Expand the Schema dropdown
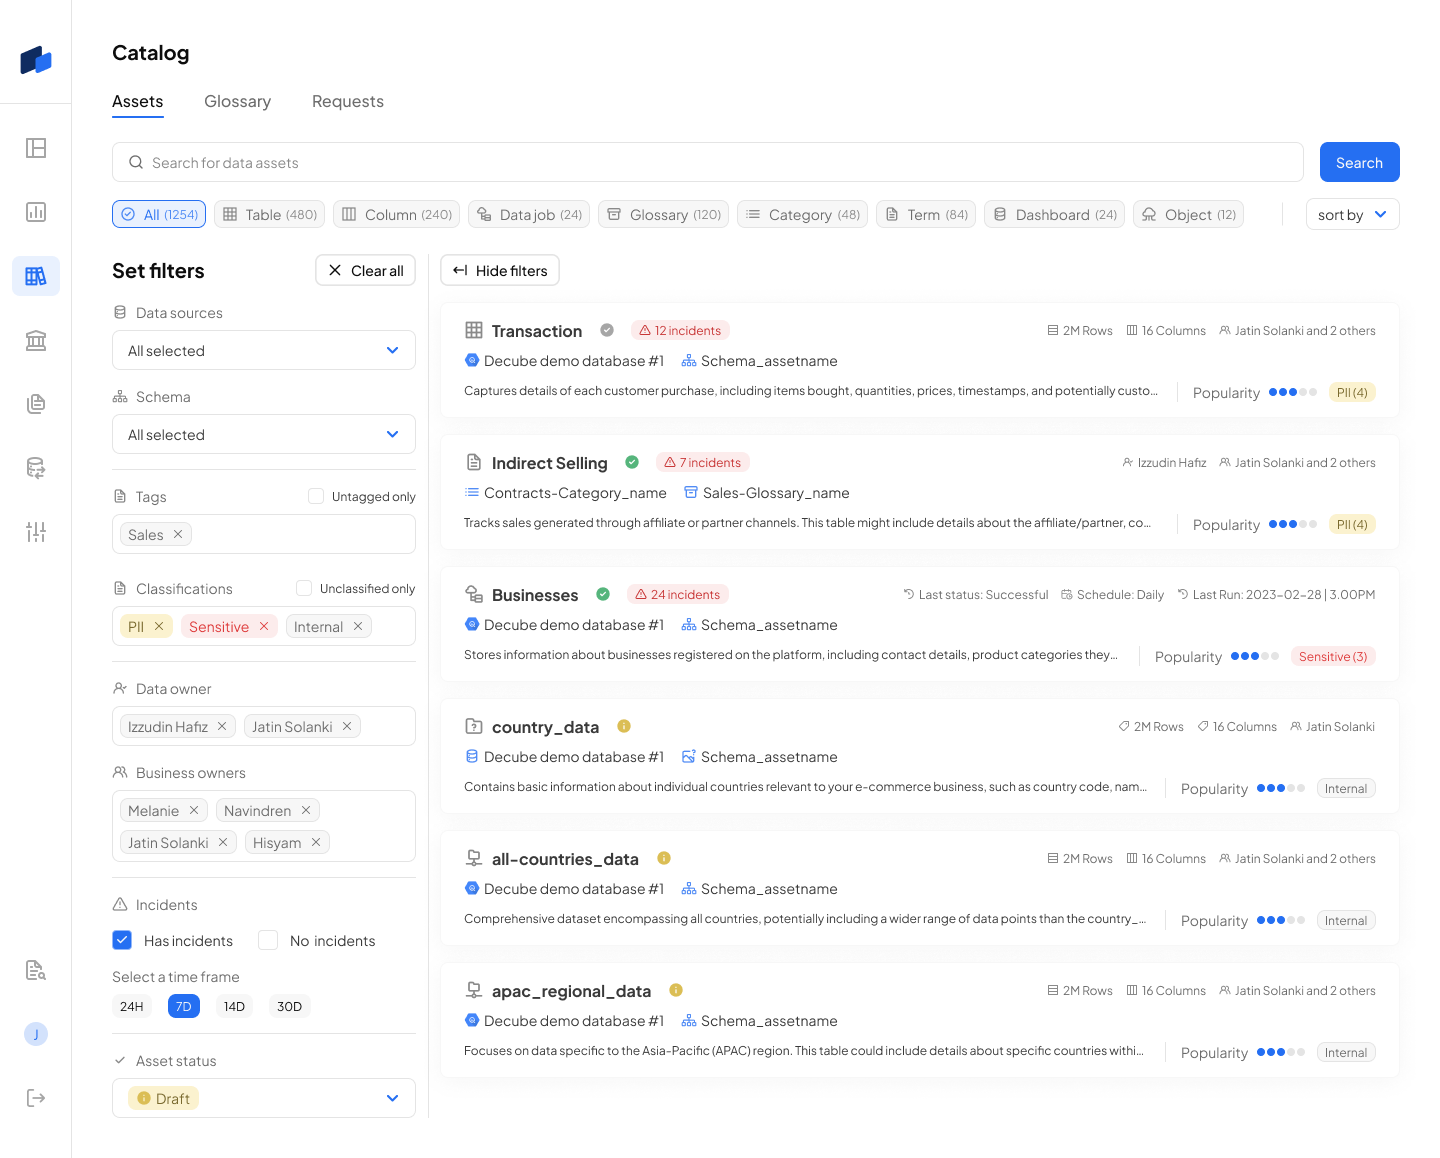This screenshot has width=1440, height=1158. point(264,434)
